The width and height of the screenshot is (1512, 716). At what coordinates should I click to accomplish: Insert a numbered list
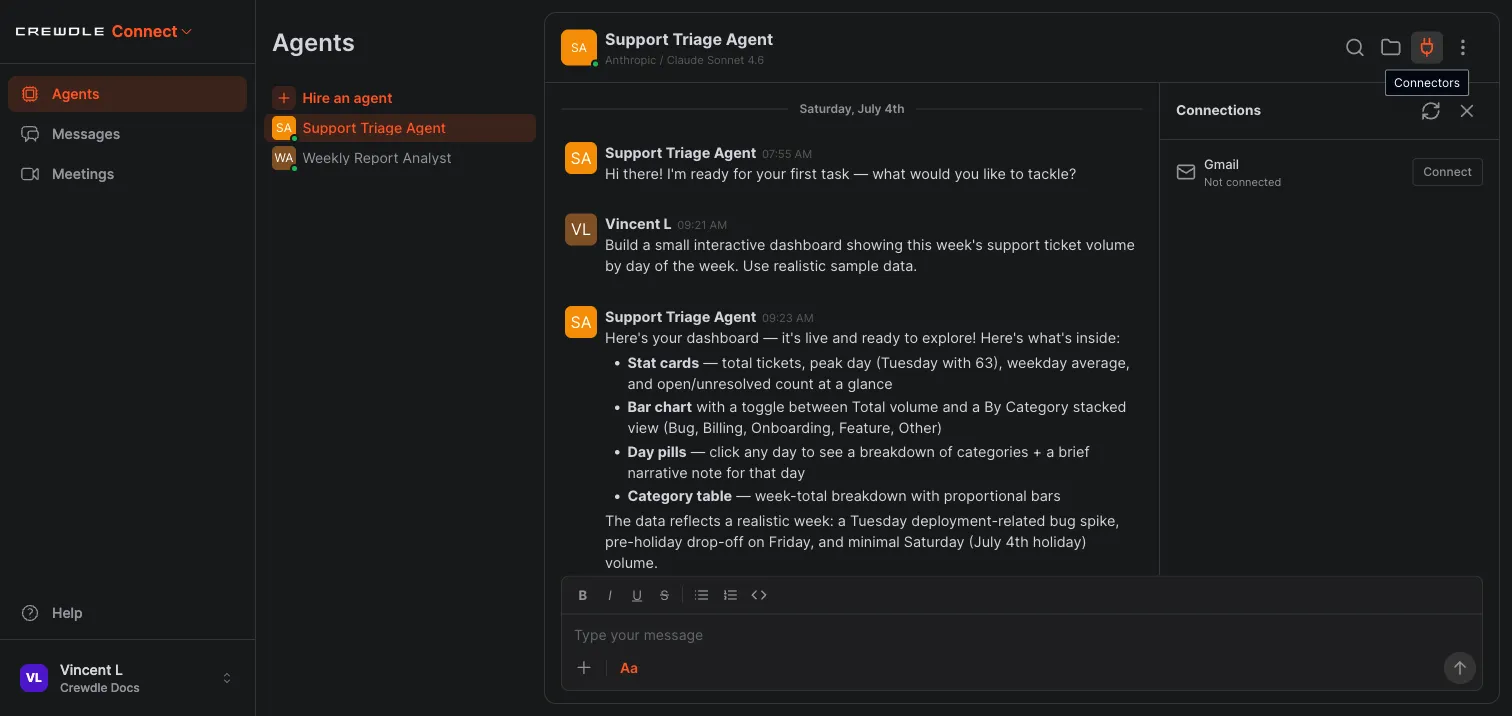coord(730,595)
